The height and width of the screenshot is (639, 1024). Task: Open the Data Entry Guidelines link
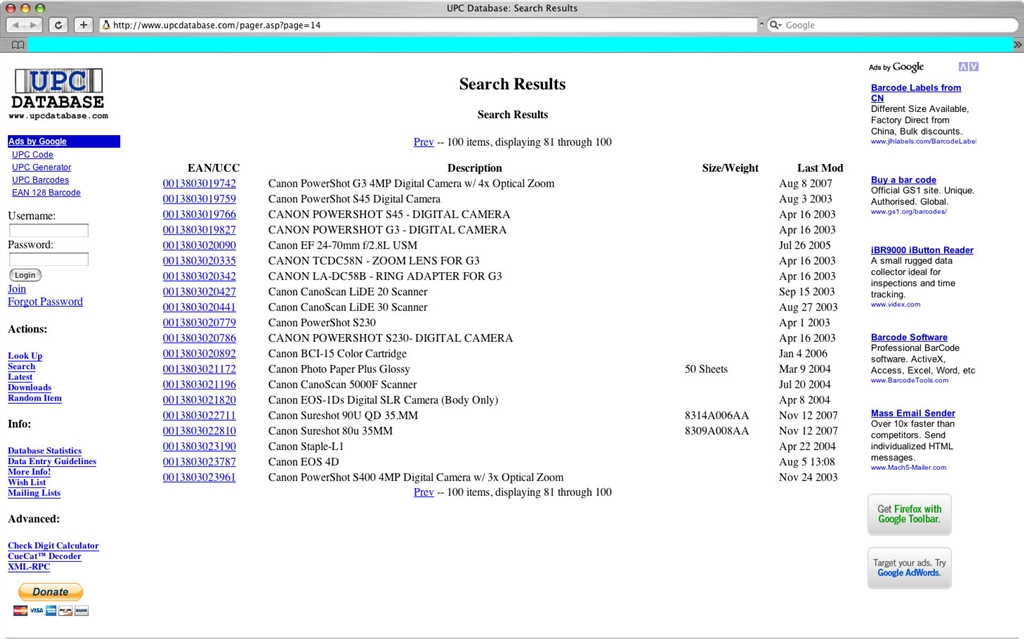click(52, 461)
